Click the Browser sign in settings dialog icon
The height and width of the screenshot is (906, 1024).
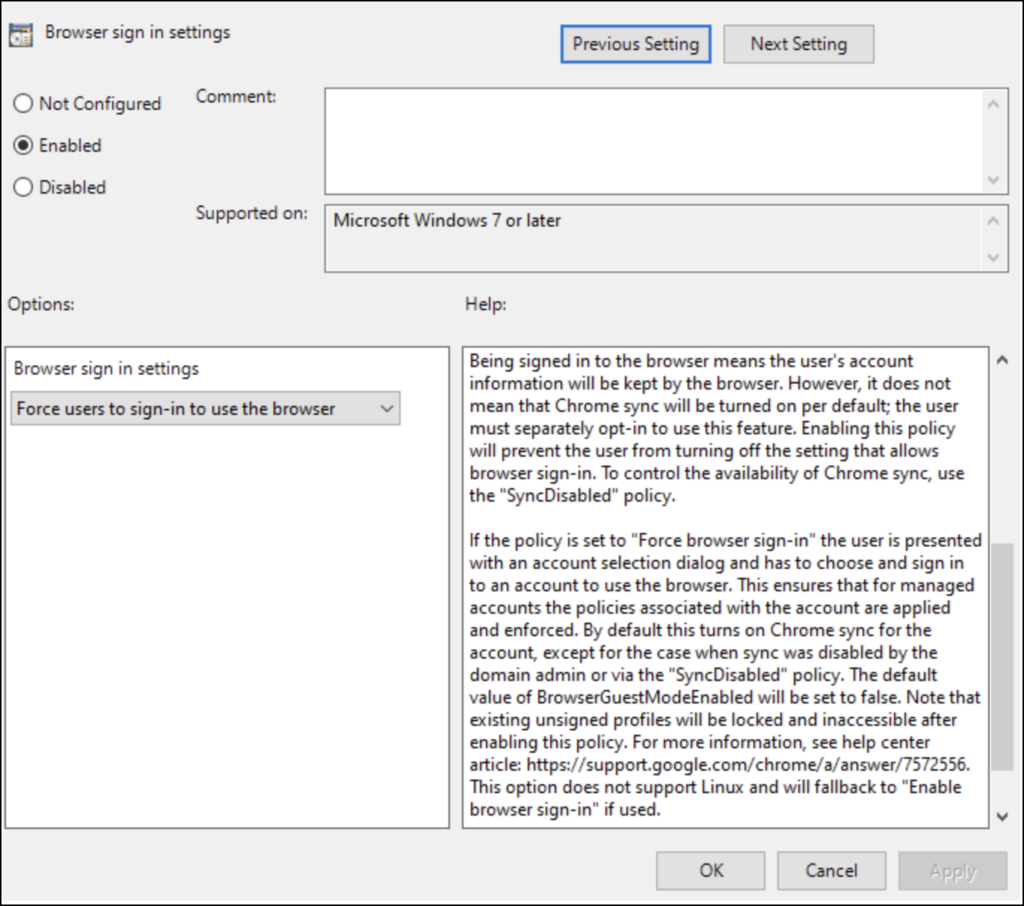(21, 33)
